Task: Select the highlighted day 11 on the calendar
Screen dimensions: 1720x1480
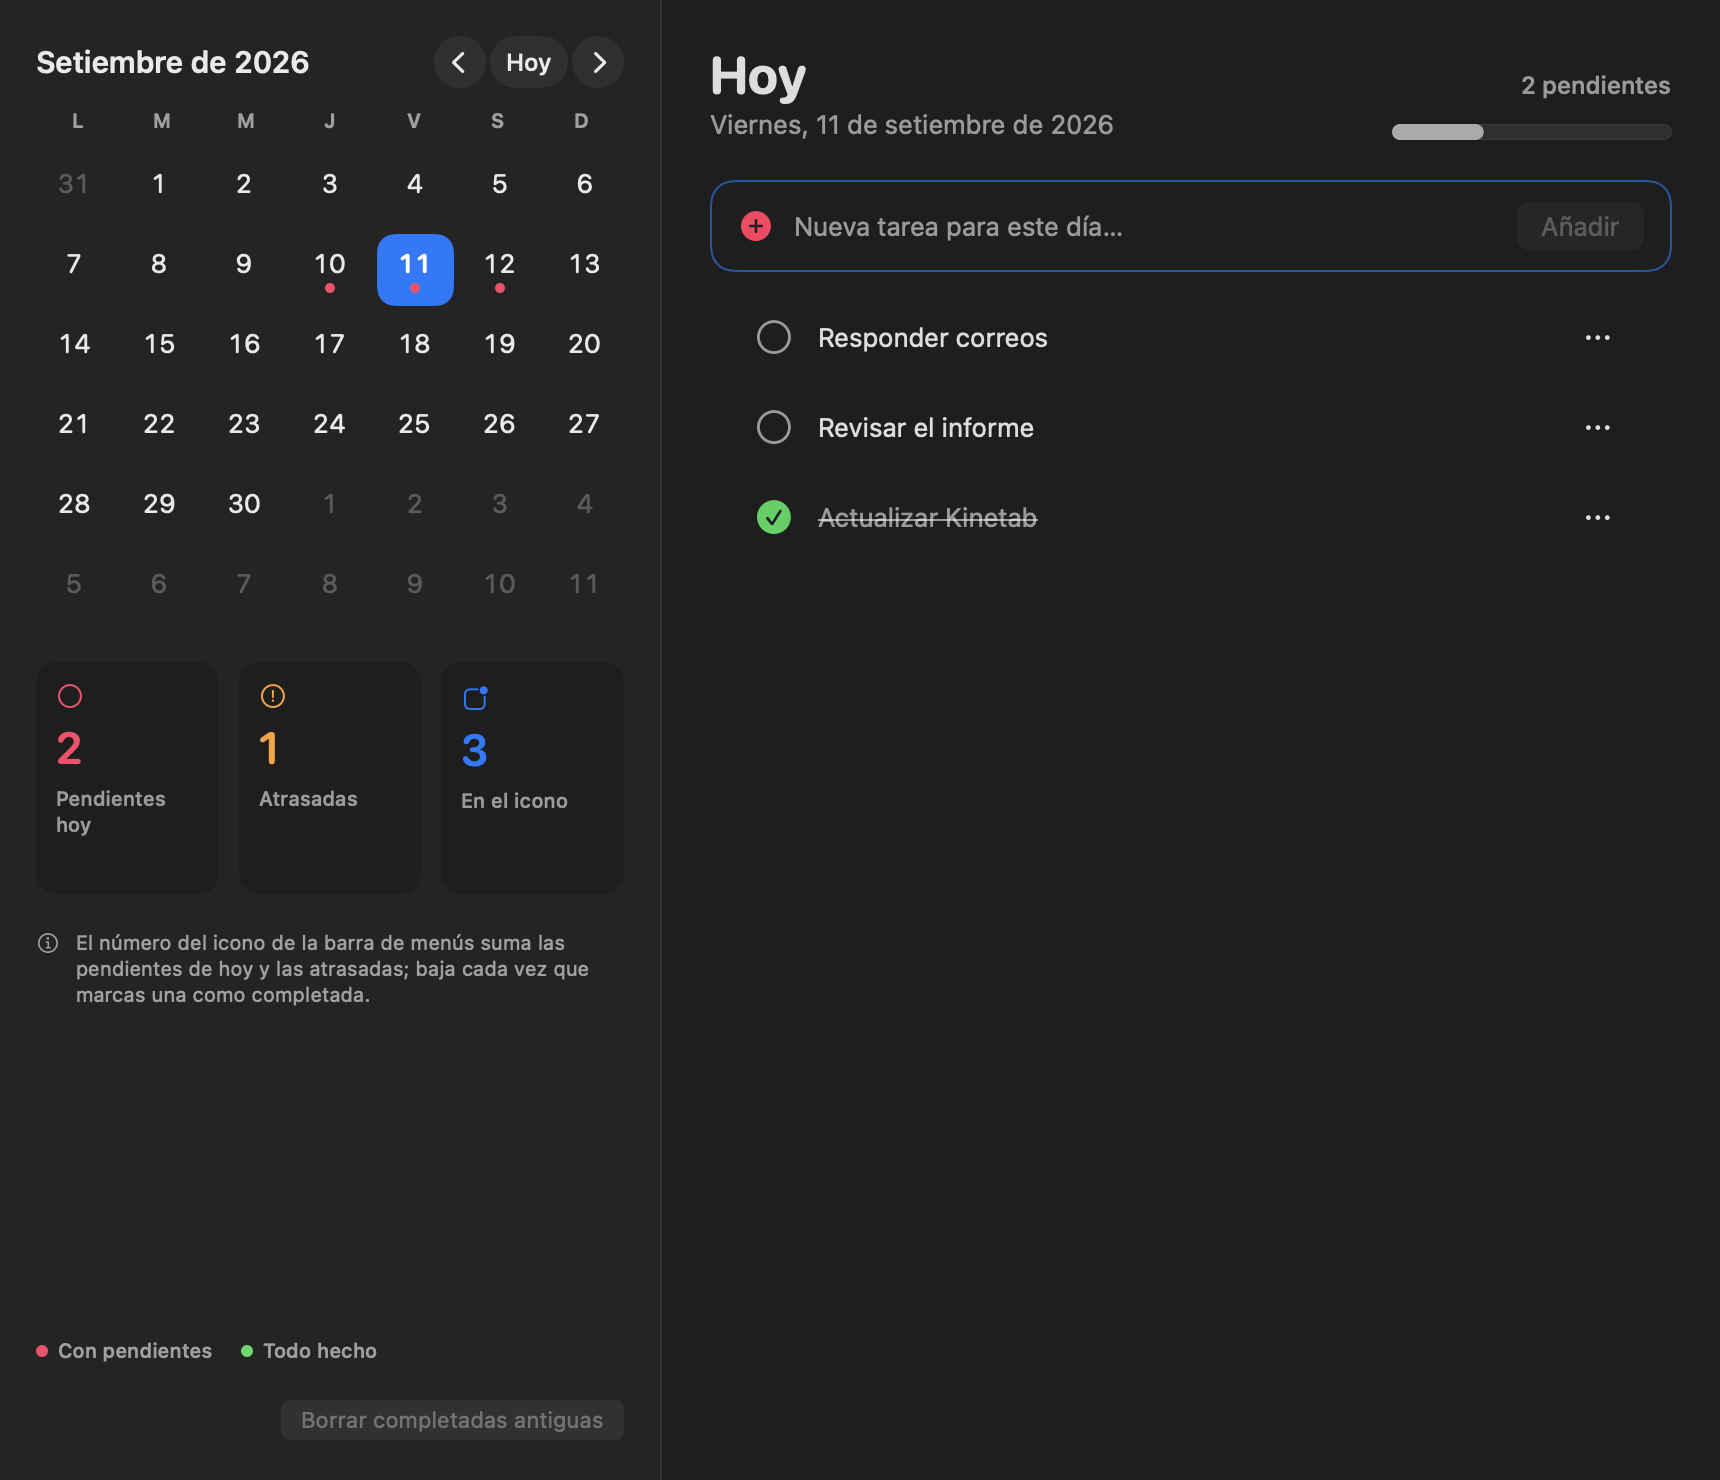Action: 415,269
